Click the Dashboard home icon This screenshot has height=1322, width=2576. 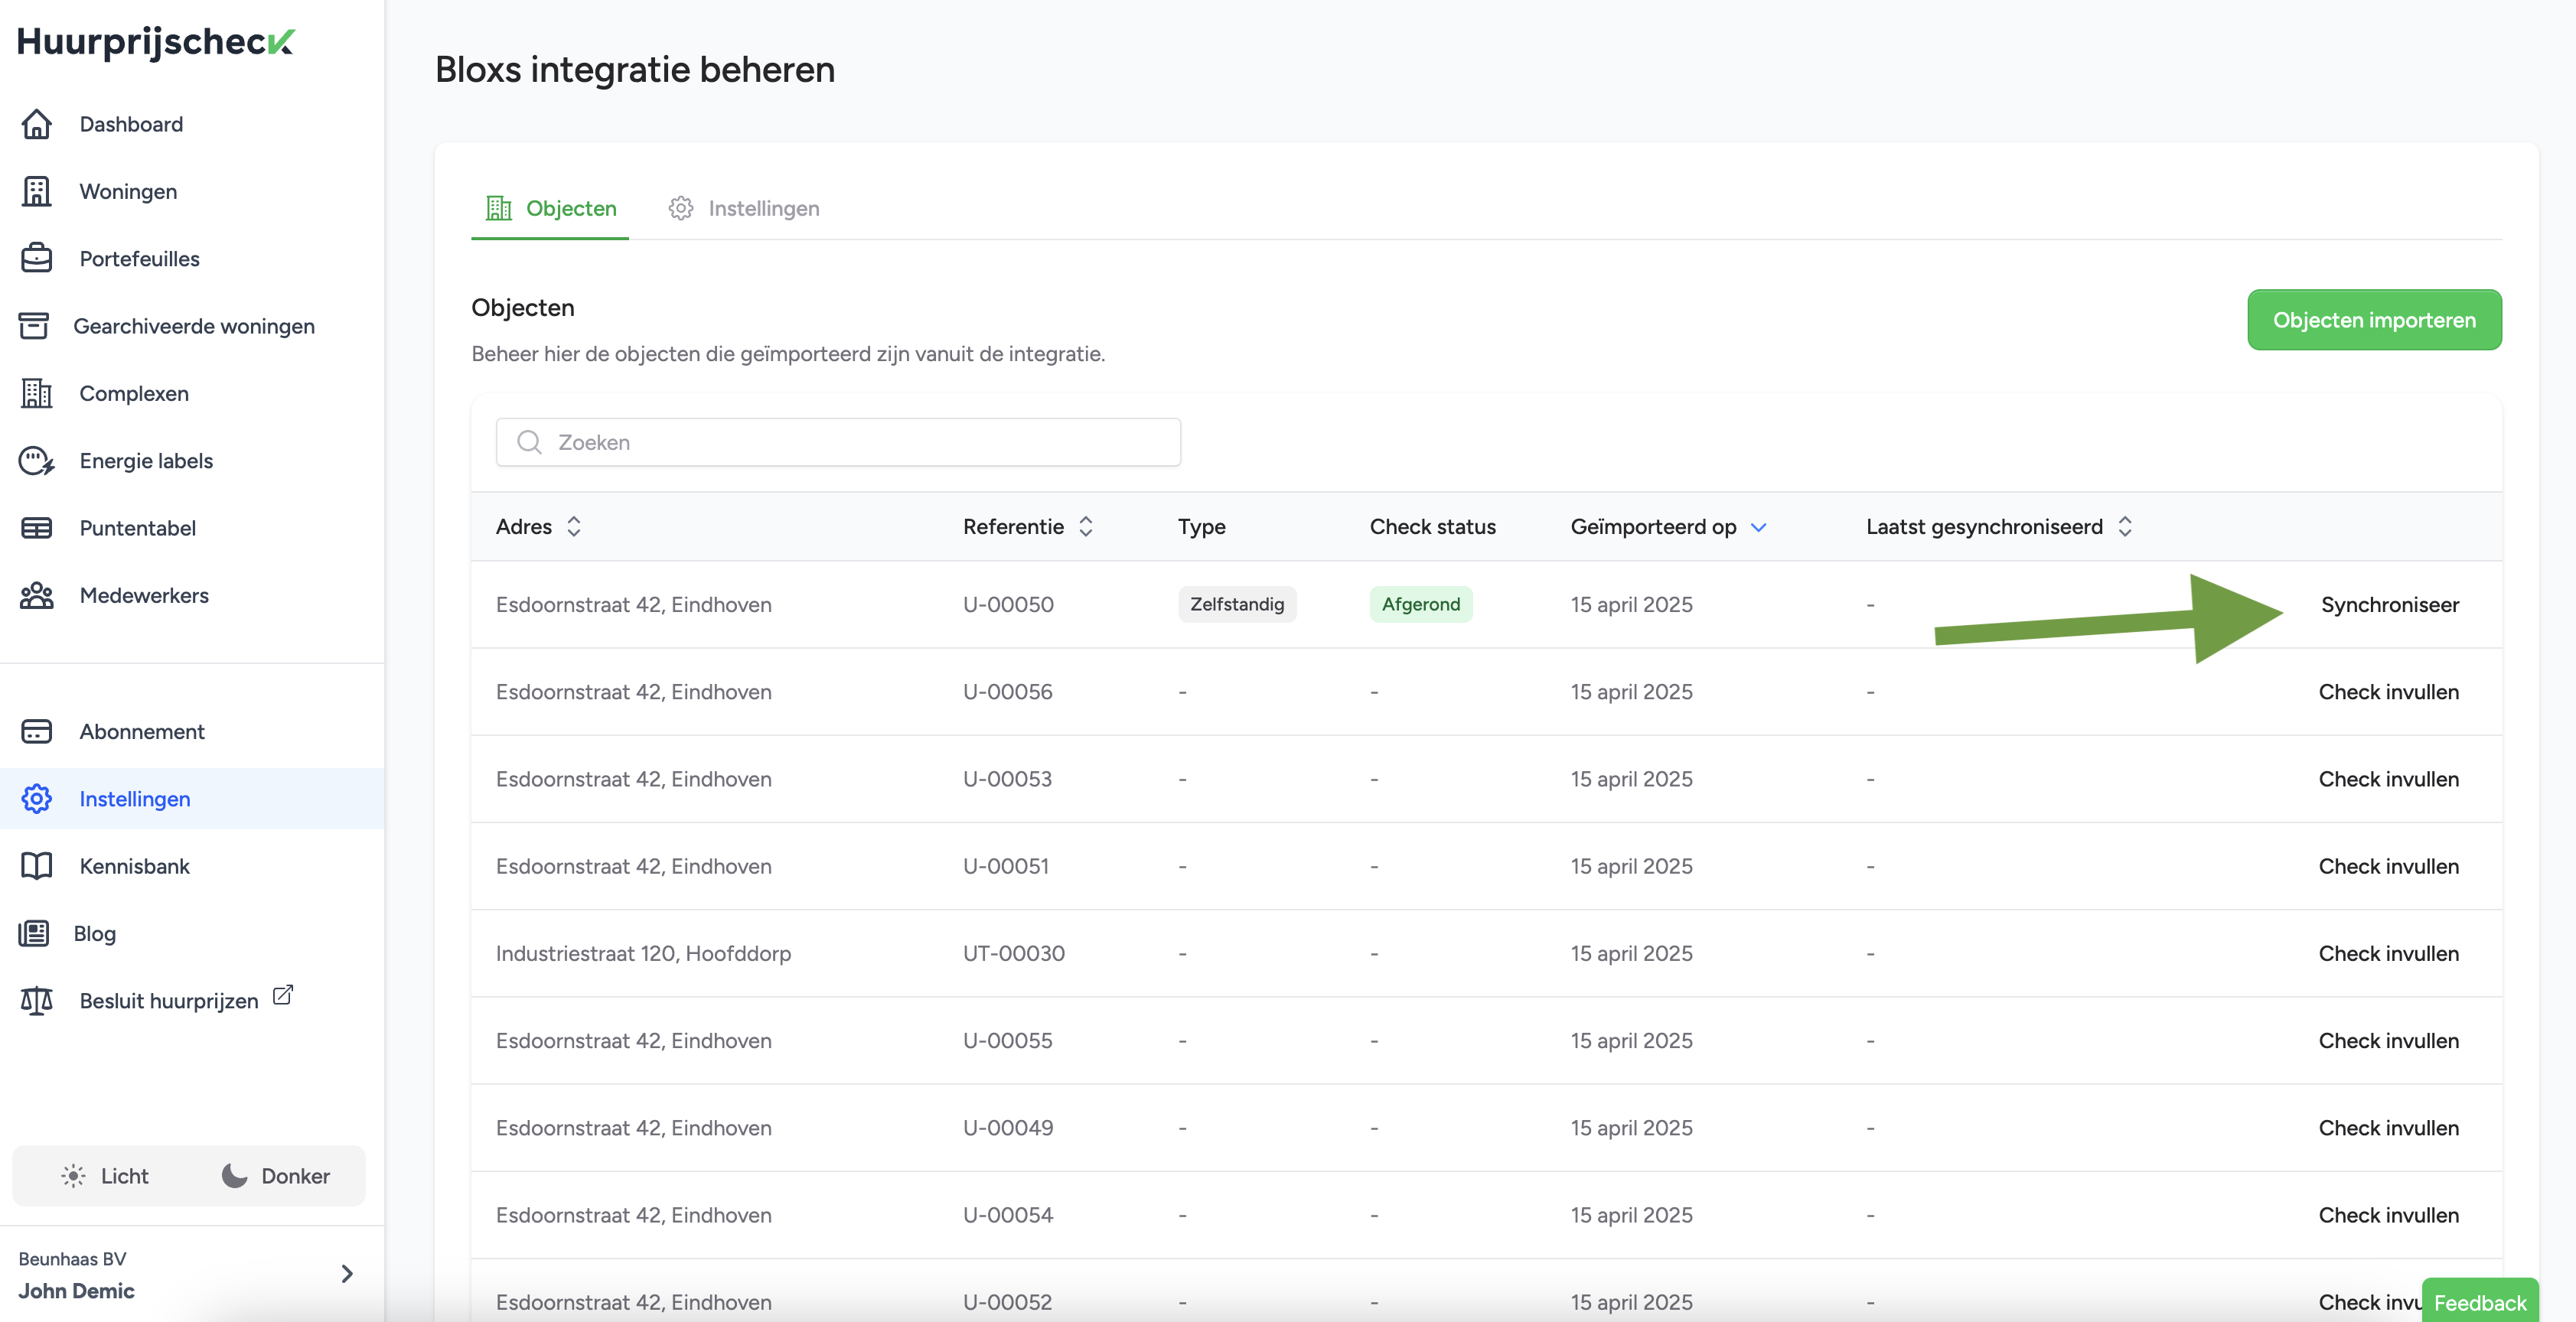pyautogui.click(x=37, y=124)
